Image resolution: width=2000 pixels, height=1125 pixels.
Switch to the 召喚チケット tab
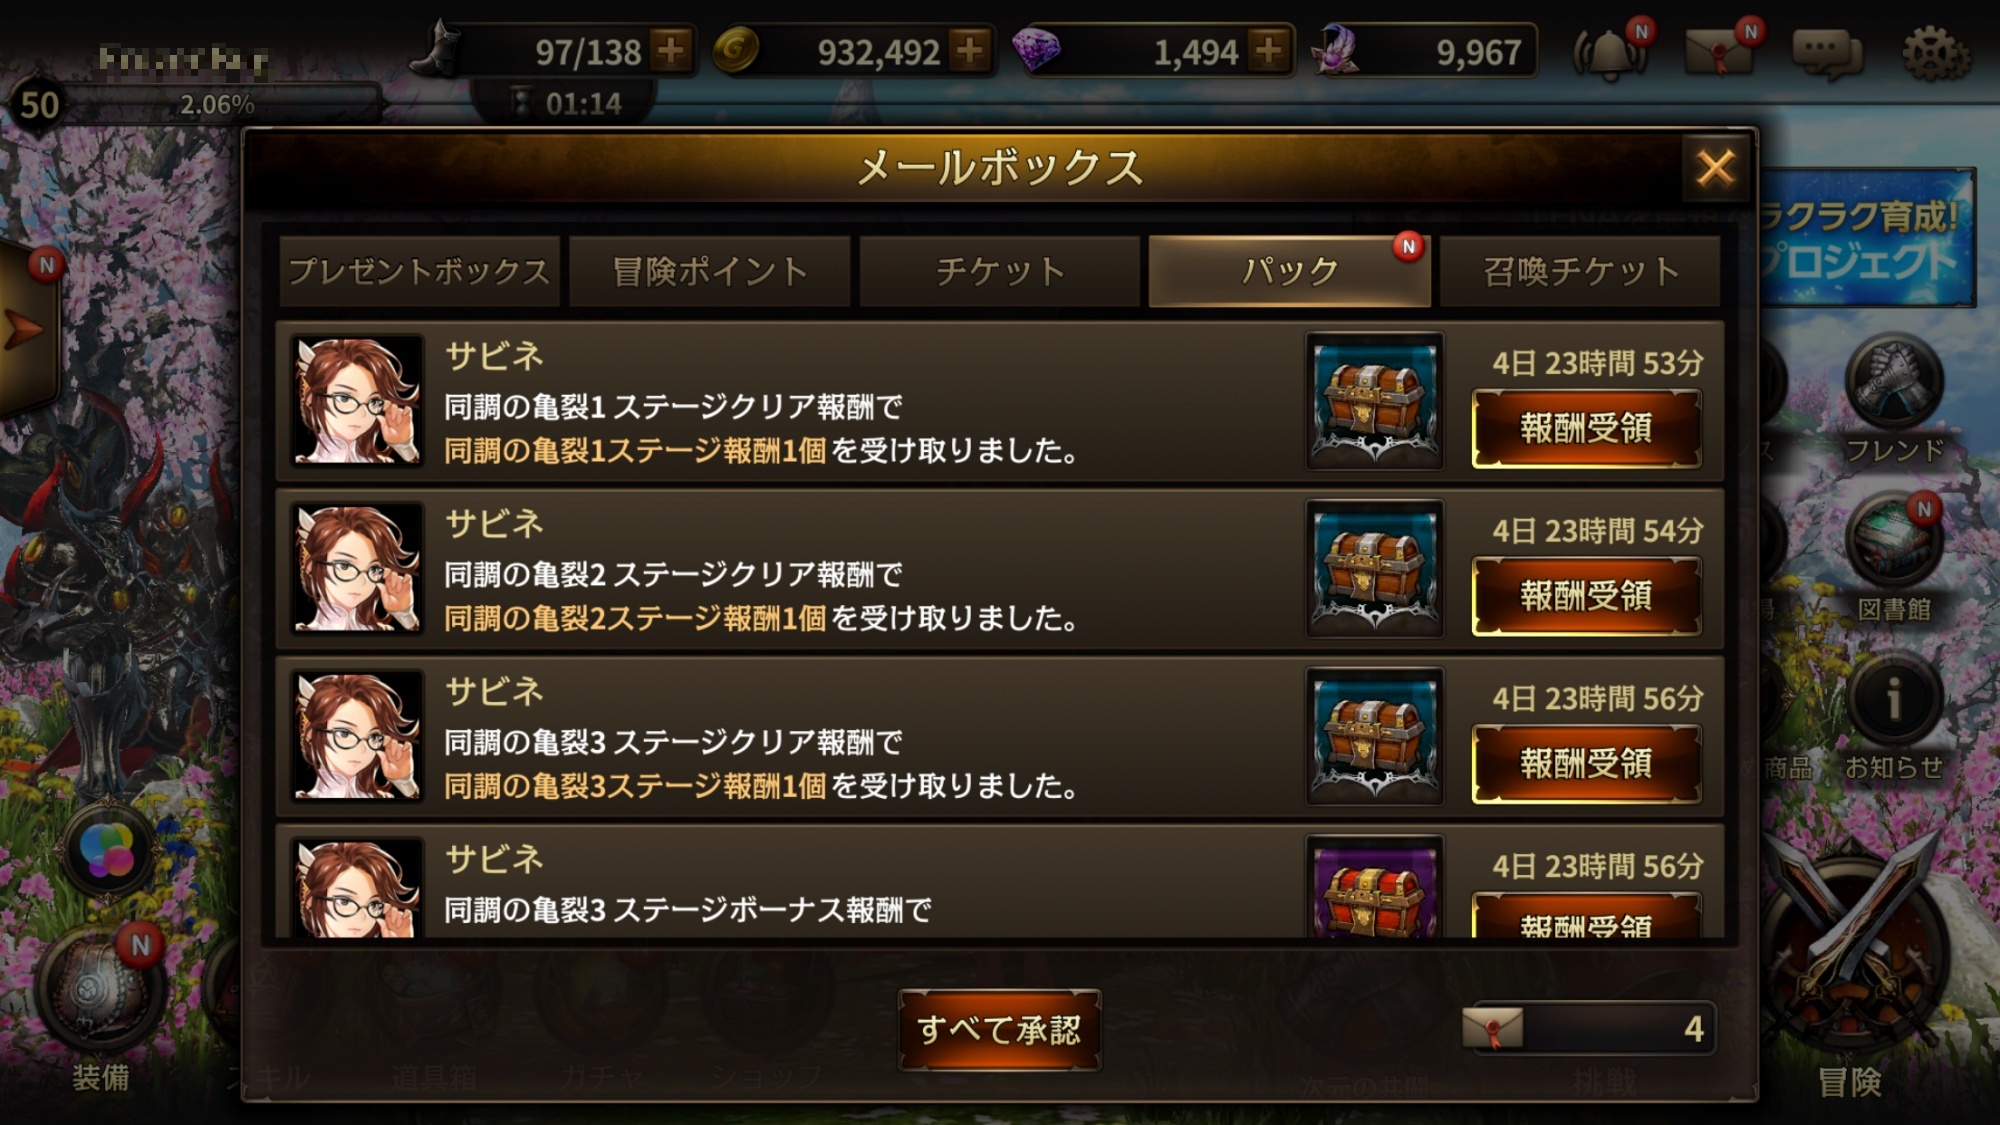click(1580, 271)
